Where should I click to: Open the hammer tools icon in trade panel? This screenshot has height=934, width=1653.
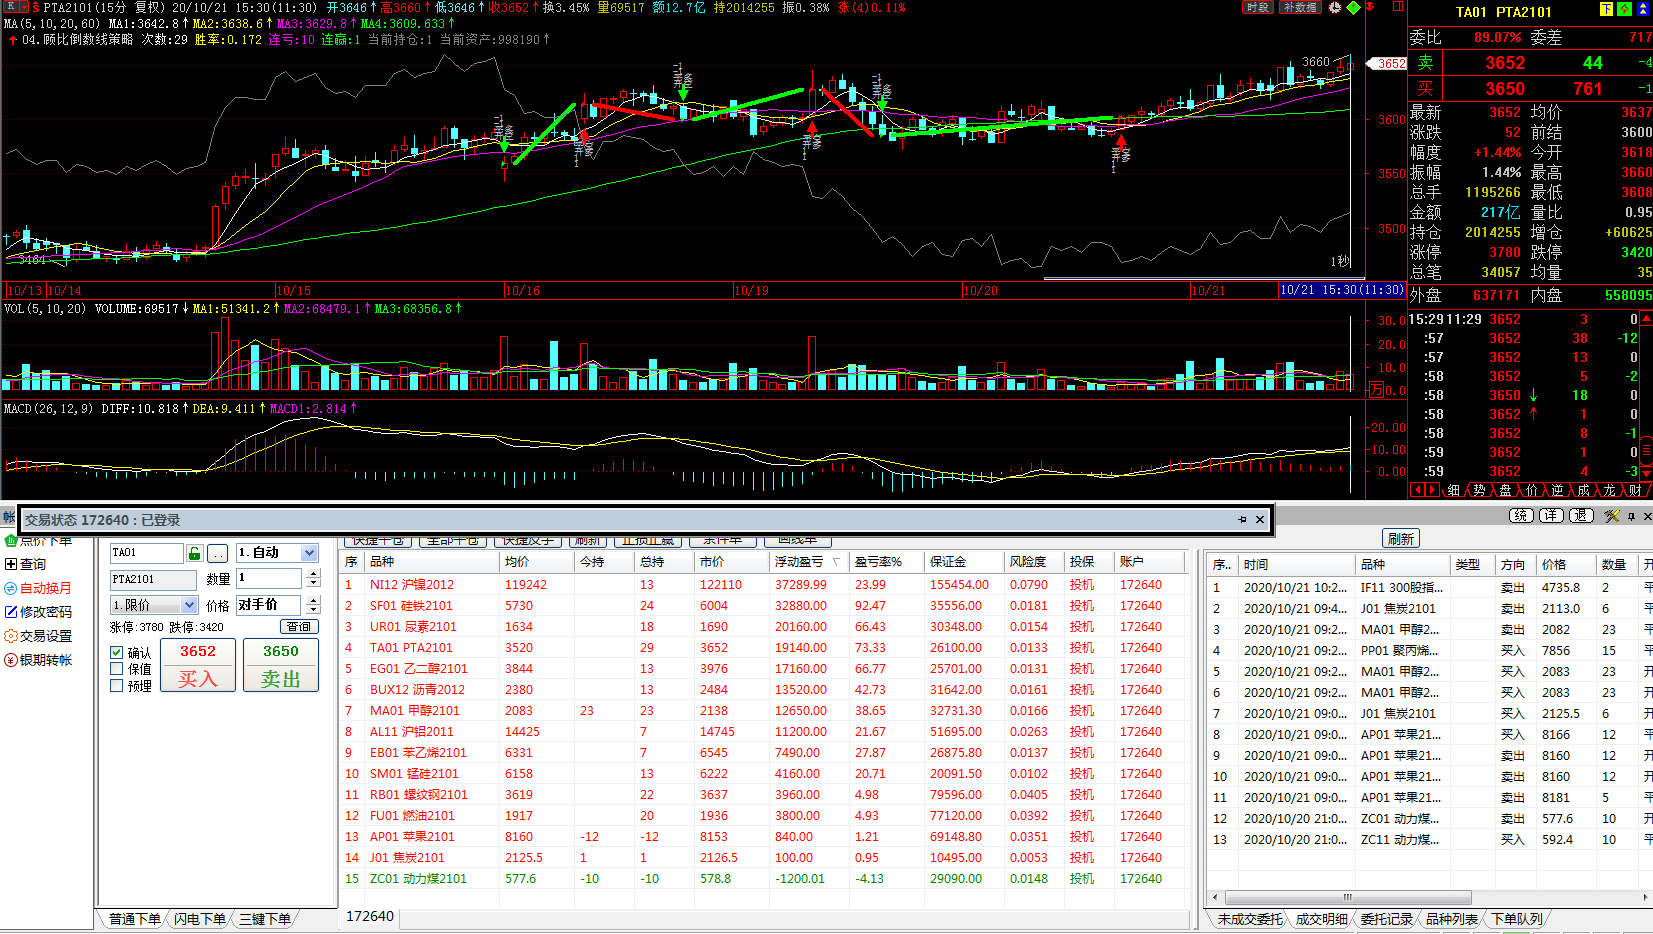tap(1611, 516)
